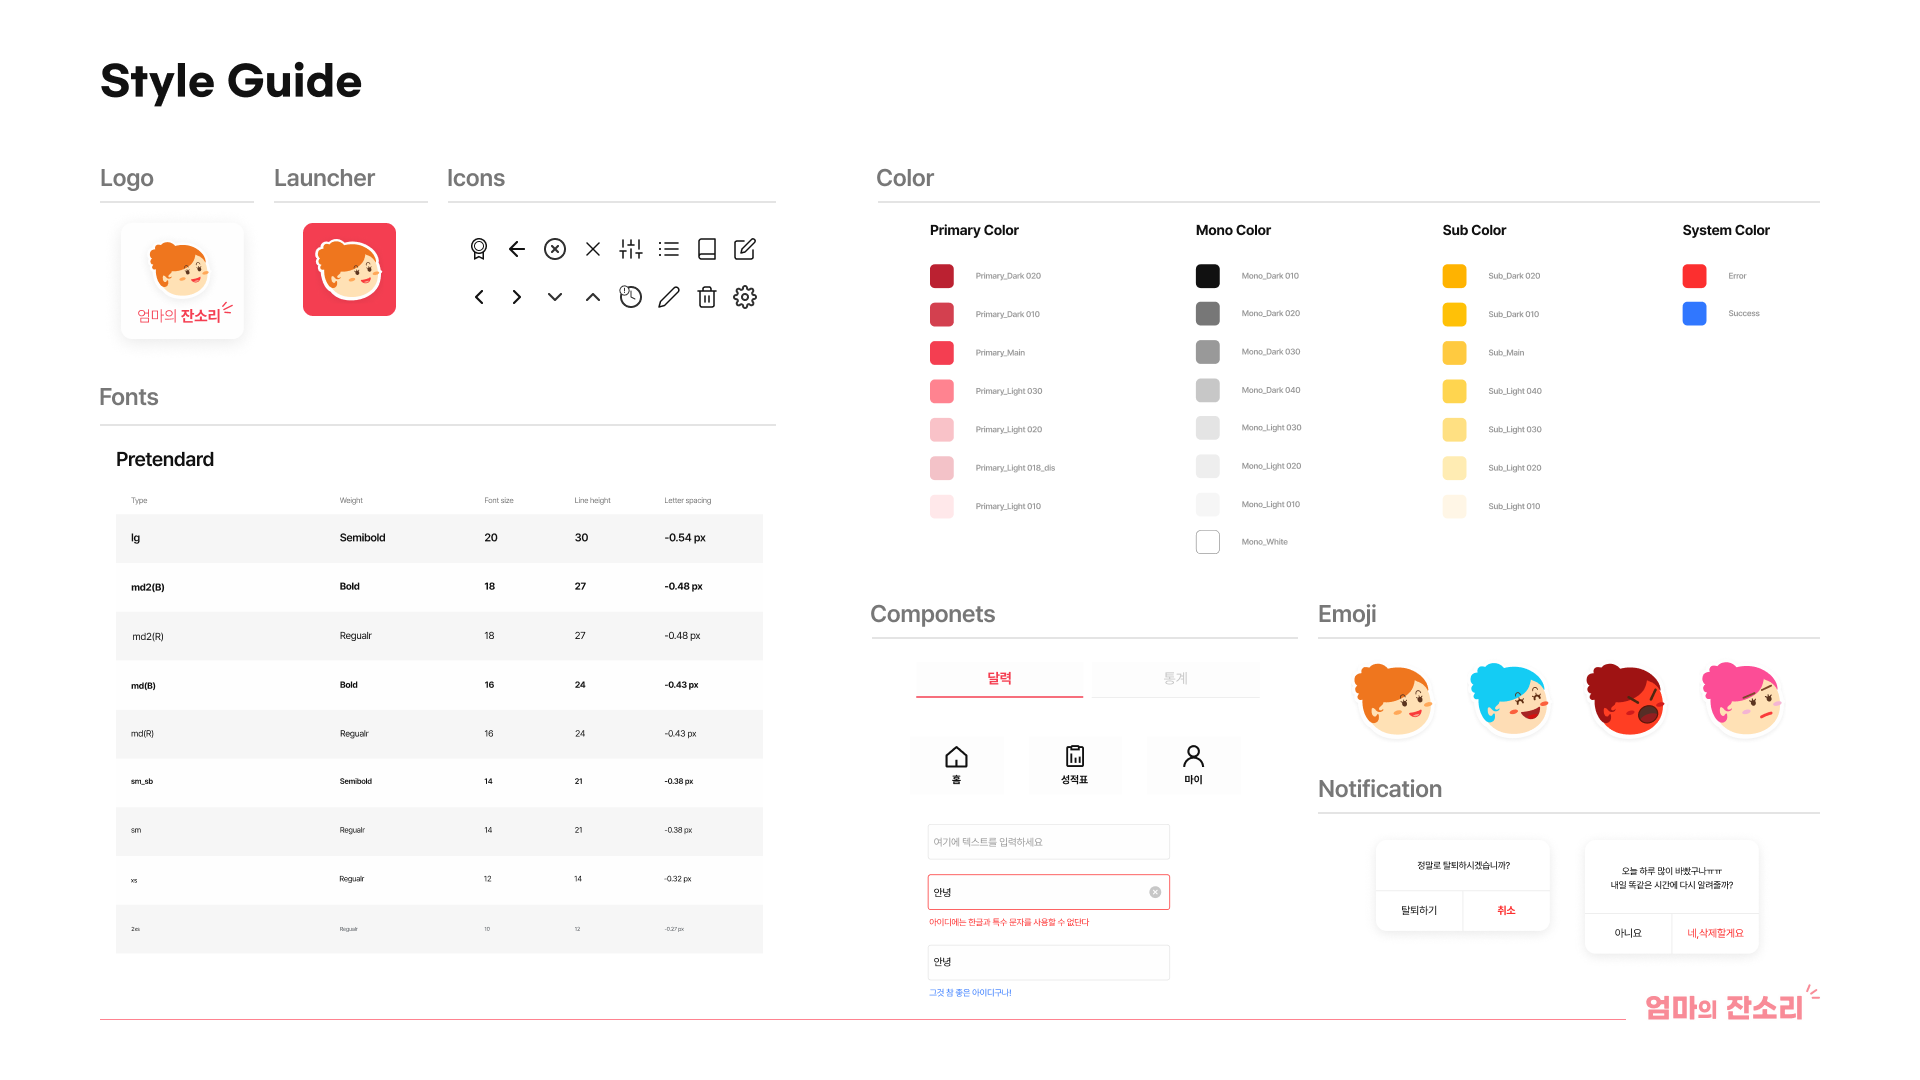1920x1080 pixels.
Task: Click the downward chevron icon
Action: 555,297
